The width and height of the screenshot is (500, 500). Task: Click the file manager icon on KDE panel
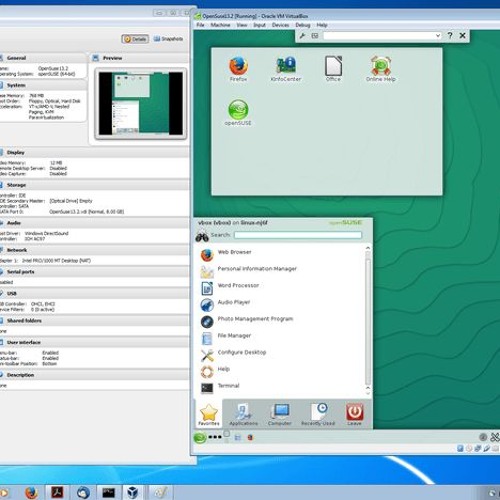tap(238, 437)
